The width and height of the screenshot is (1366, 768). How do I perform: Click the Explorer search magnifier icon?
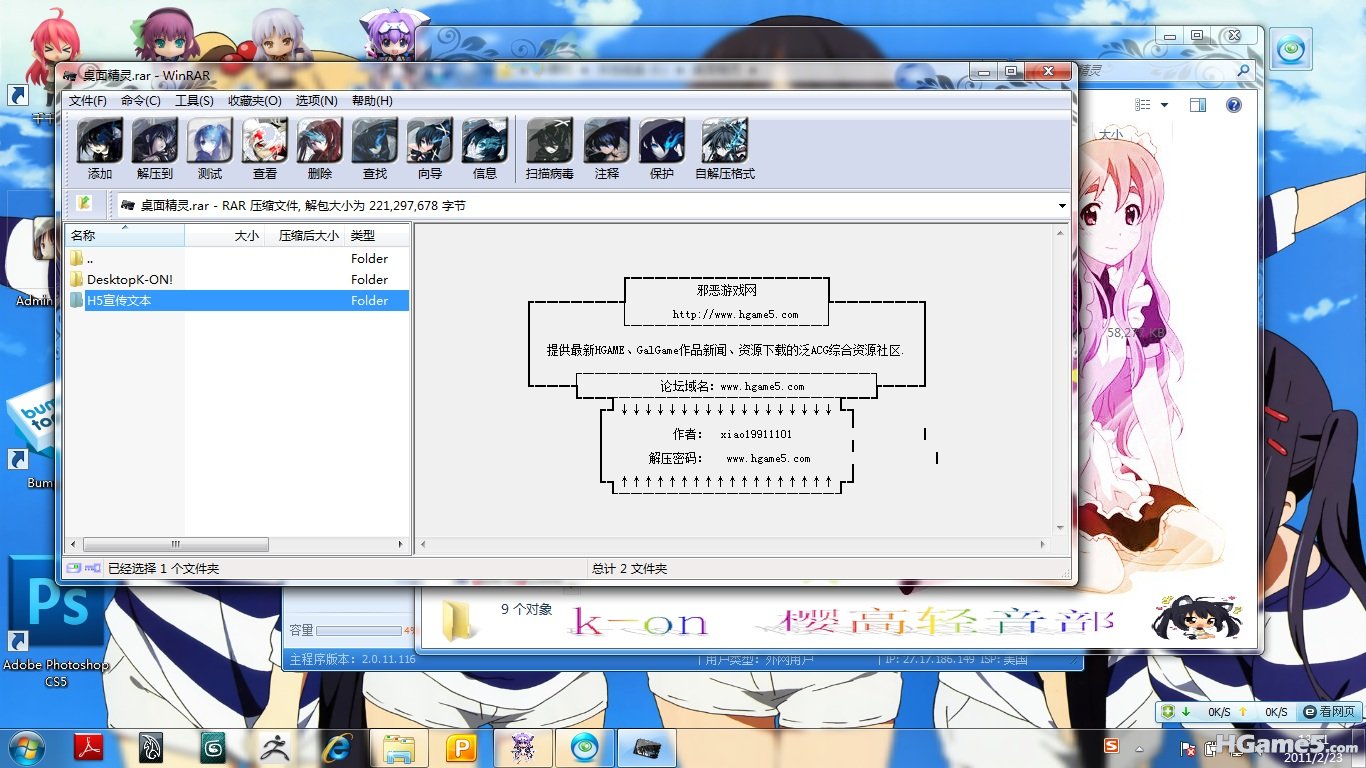[1244, 71]
